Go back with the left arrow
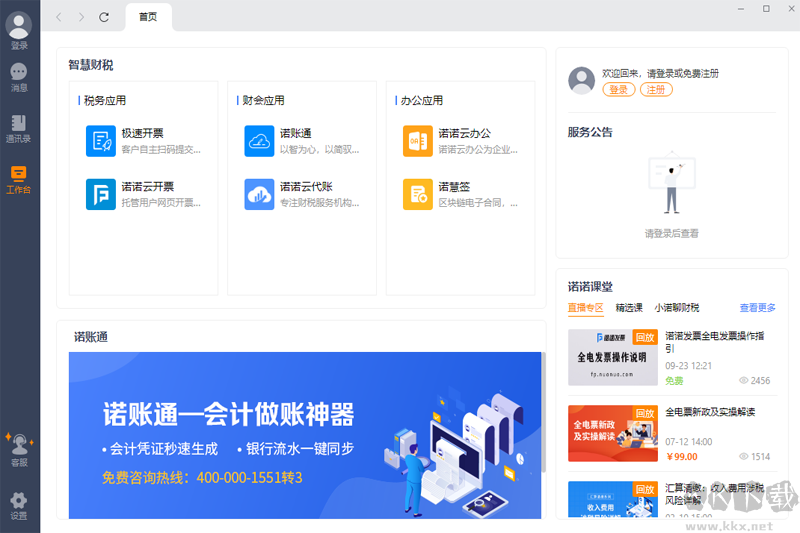The height and width of the screenshot is (533, 800). (x=59, y=17)
